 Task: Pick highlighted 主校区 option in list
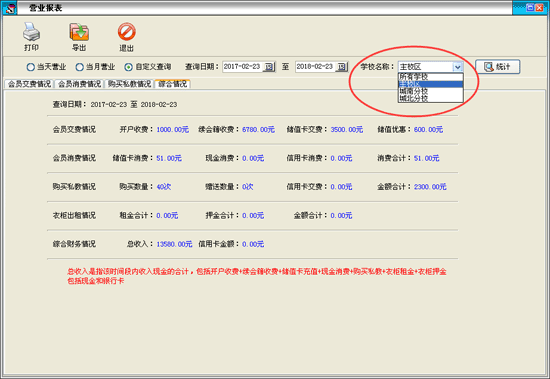point(430,84)
